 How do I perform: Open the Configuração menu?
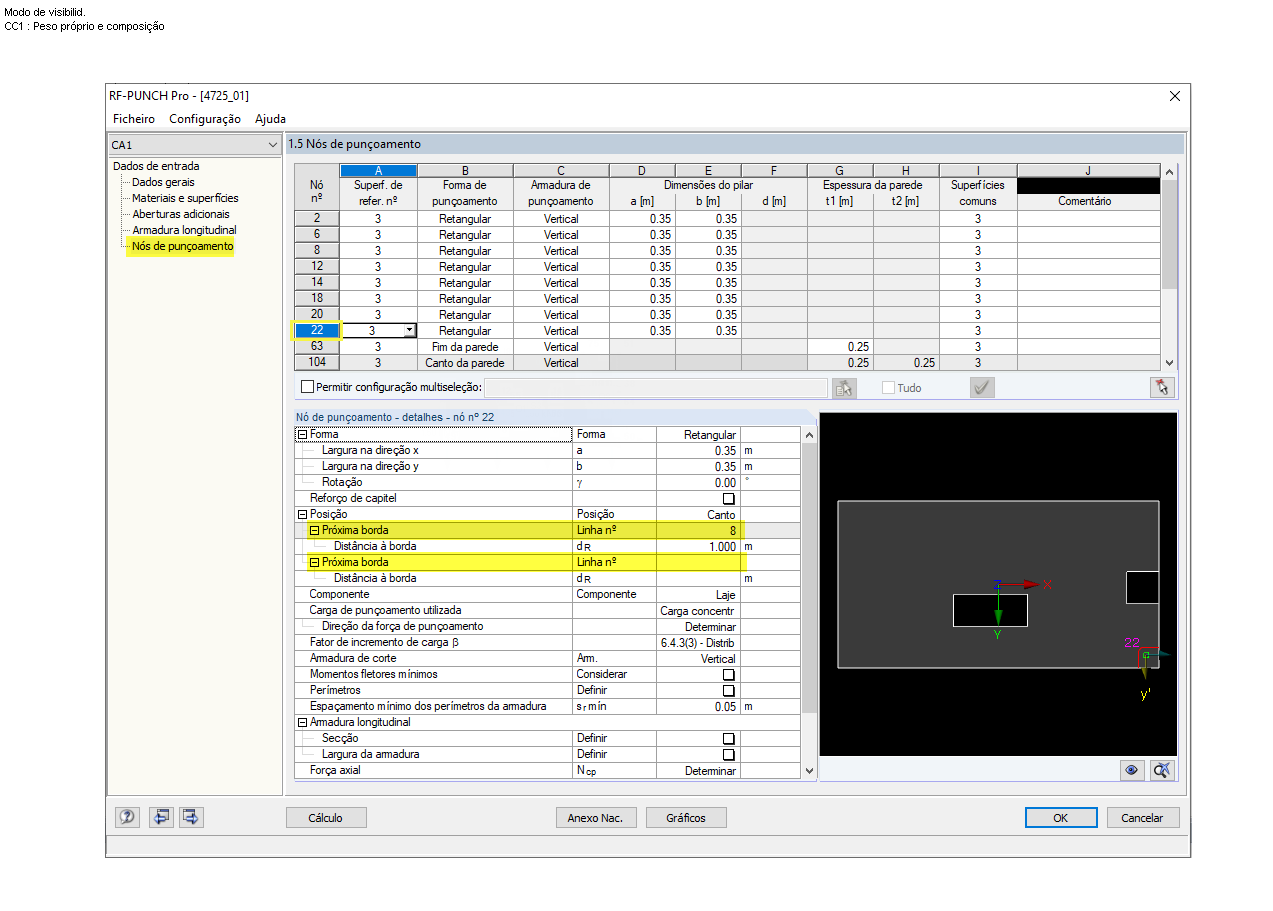[205, 119]
